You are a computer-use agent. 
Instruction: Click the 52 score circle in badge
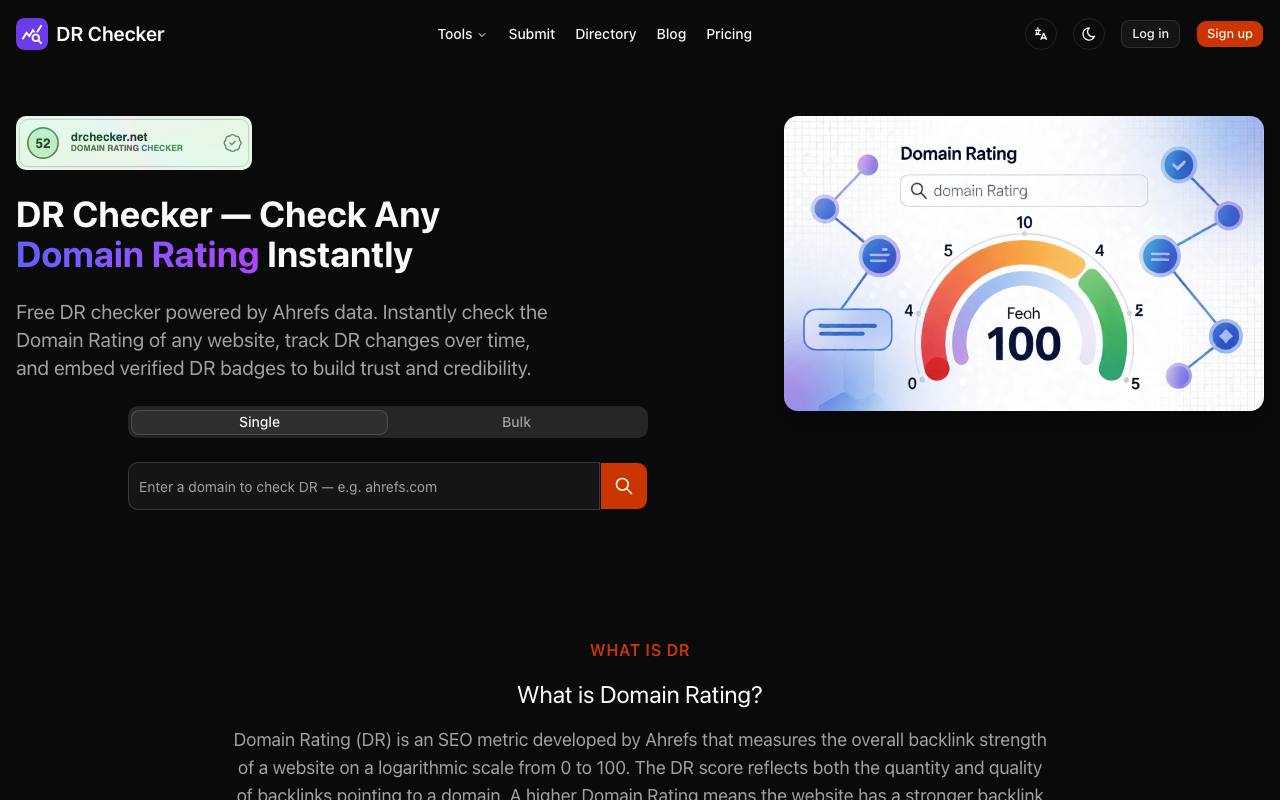click(x=43, y=143)
